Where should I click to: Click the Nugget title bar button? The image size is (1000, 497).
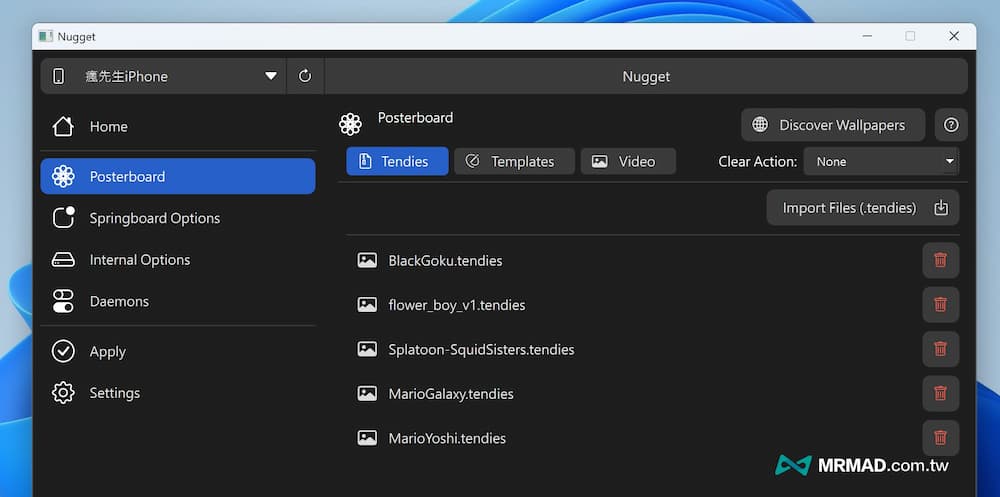click(x=646, y=77)
